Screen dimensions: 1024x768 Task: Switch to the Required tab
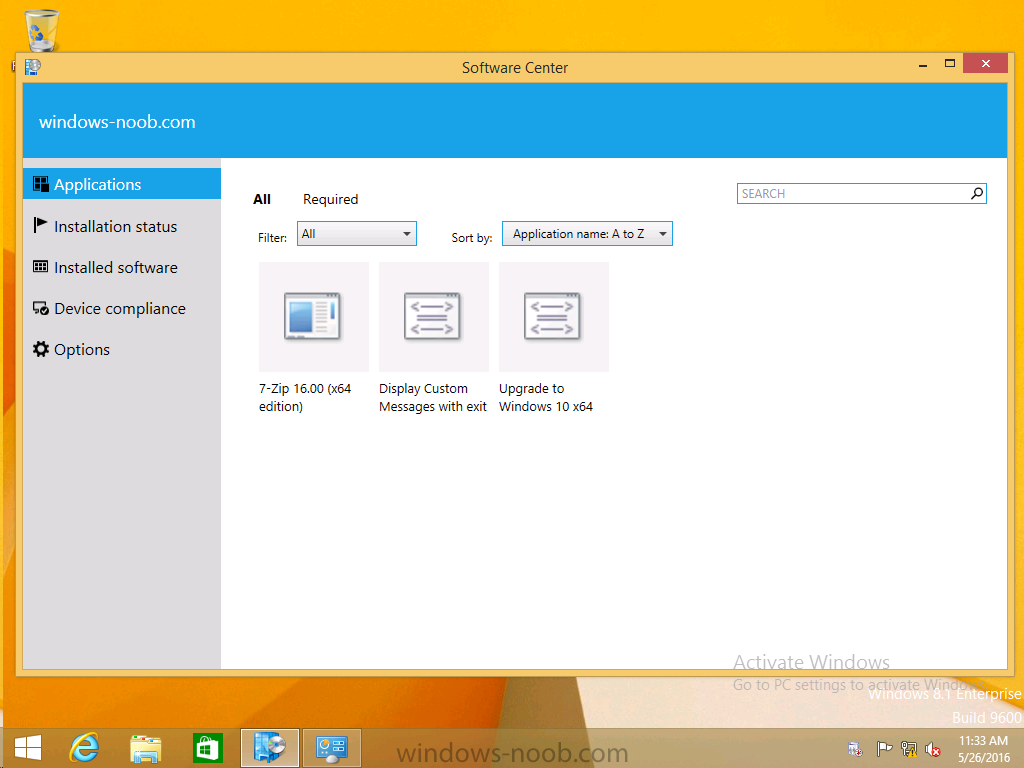pyautogui.click(x=330, y=199)
